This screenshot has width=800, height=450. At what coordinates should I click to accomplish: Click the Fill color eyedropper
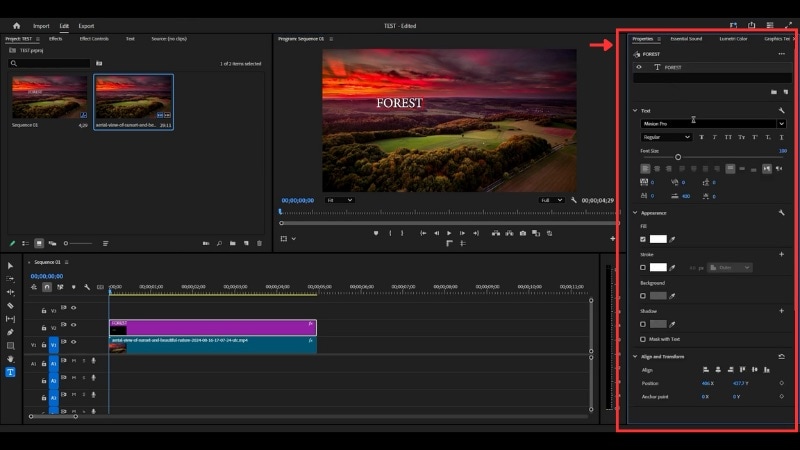coord(673,239)
